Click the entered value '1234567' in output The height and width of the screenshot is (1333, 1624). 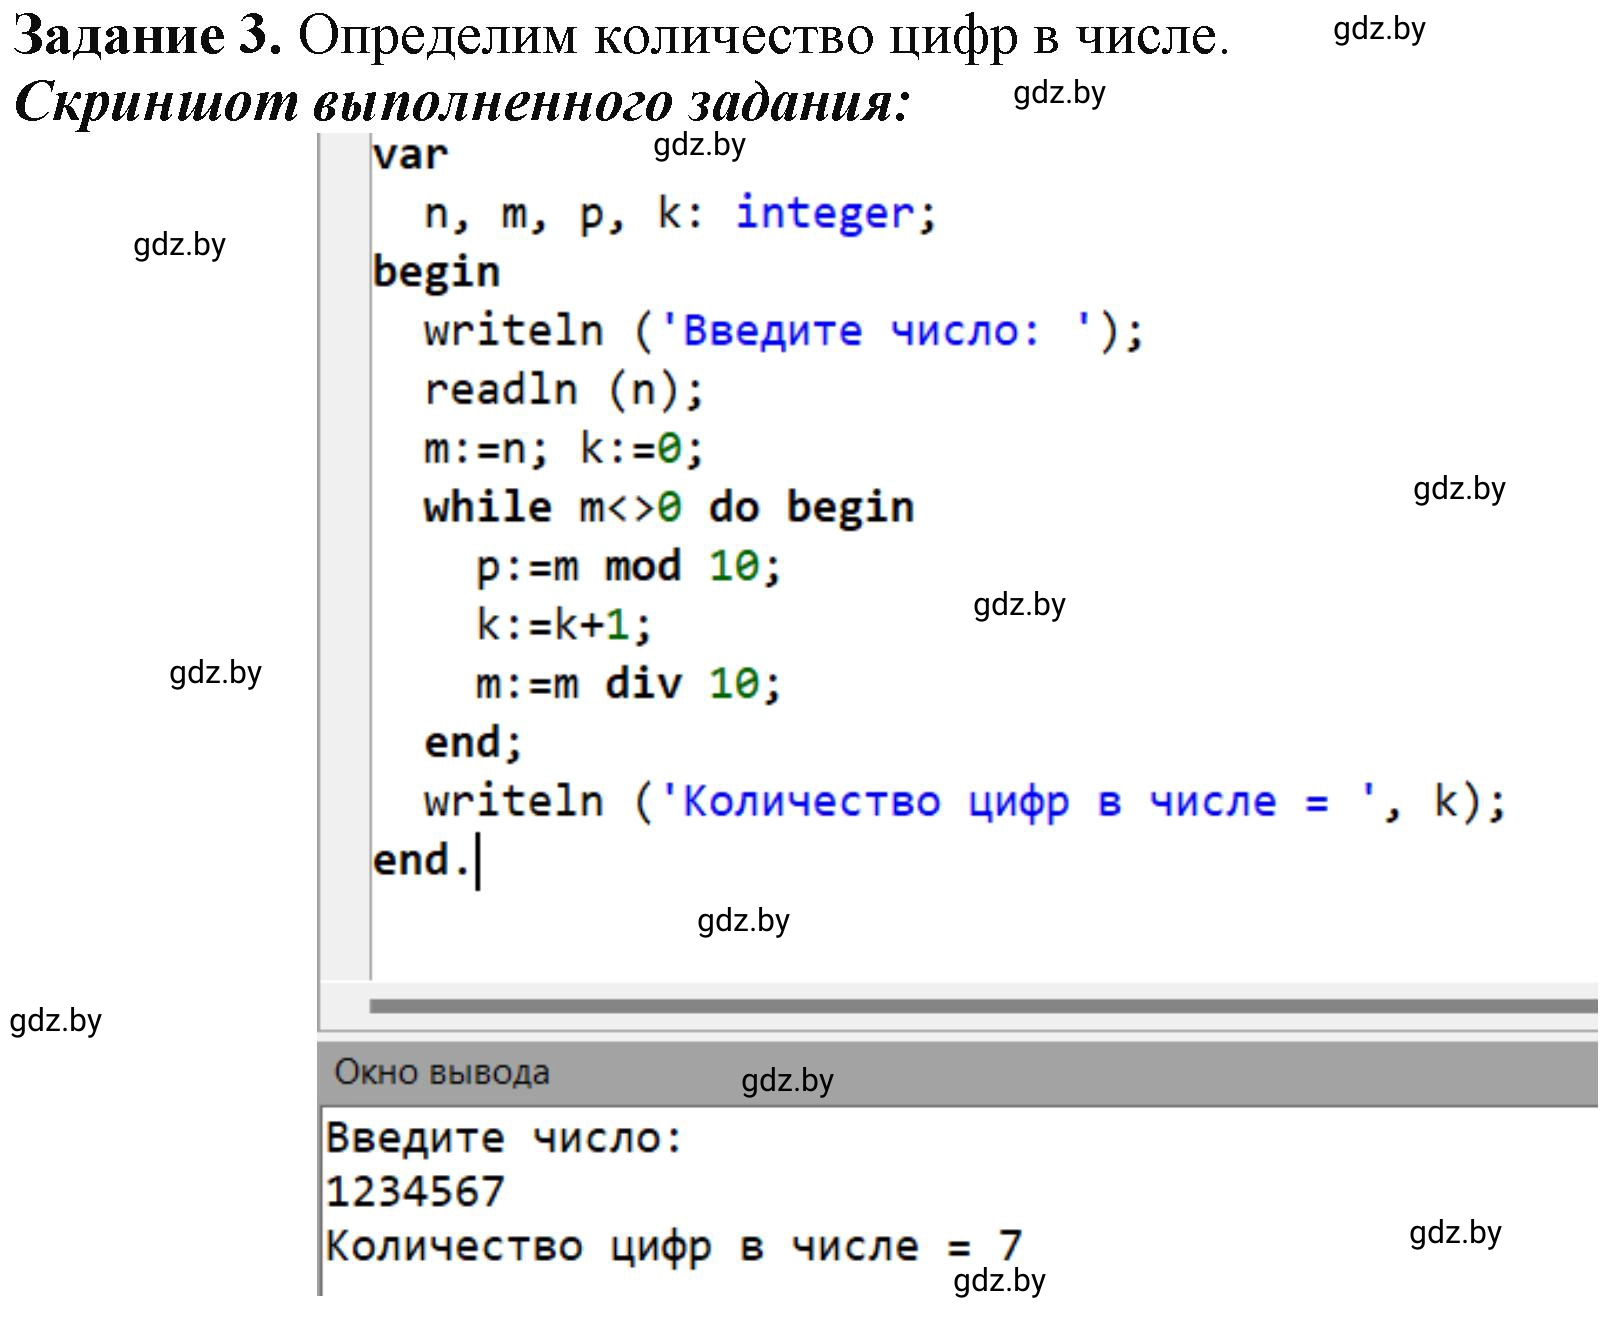415,1192
